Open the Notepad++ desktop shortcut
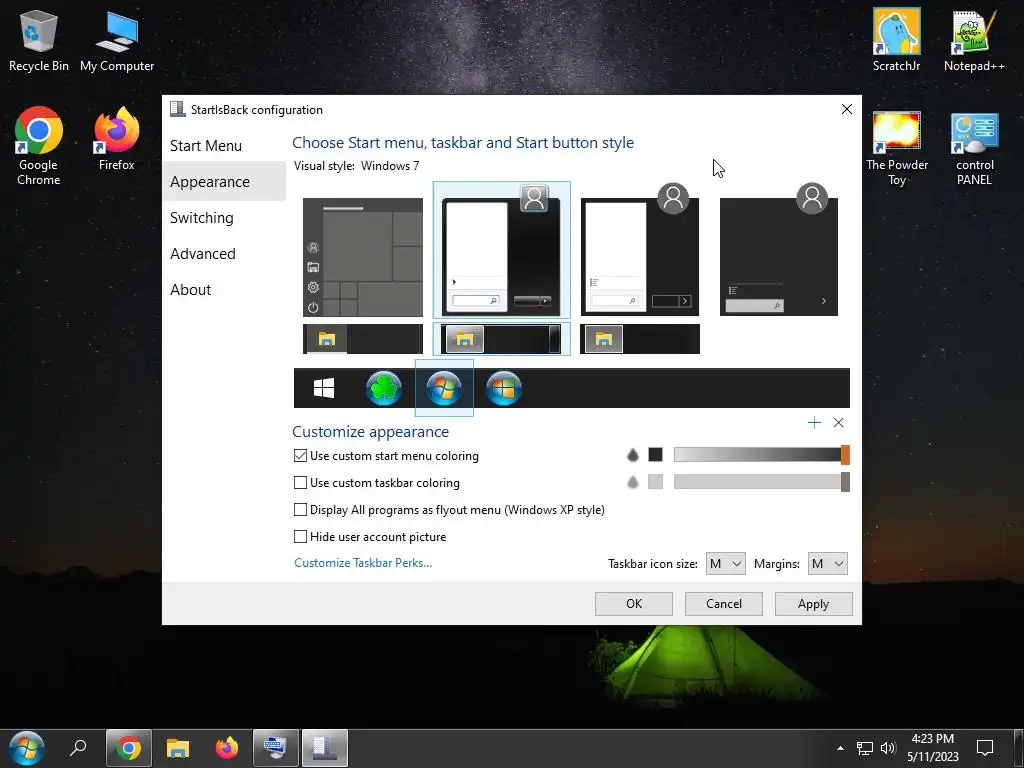 974,40
